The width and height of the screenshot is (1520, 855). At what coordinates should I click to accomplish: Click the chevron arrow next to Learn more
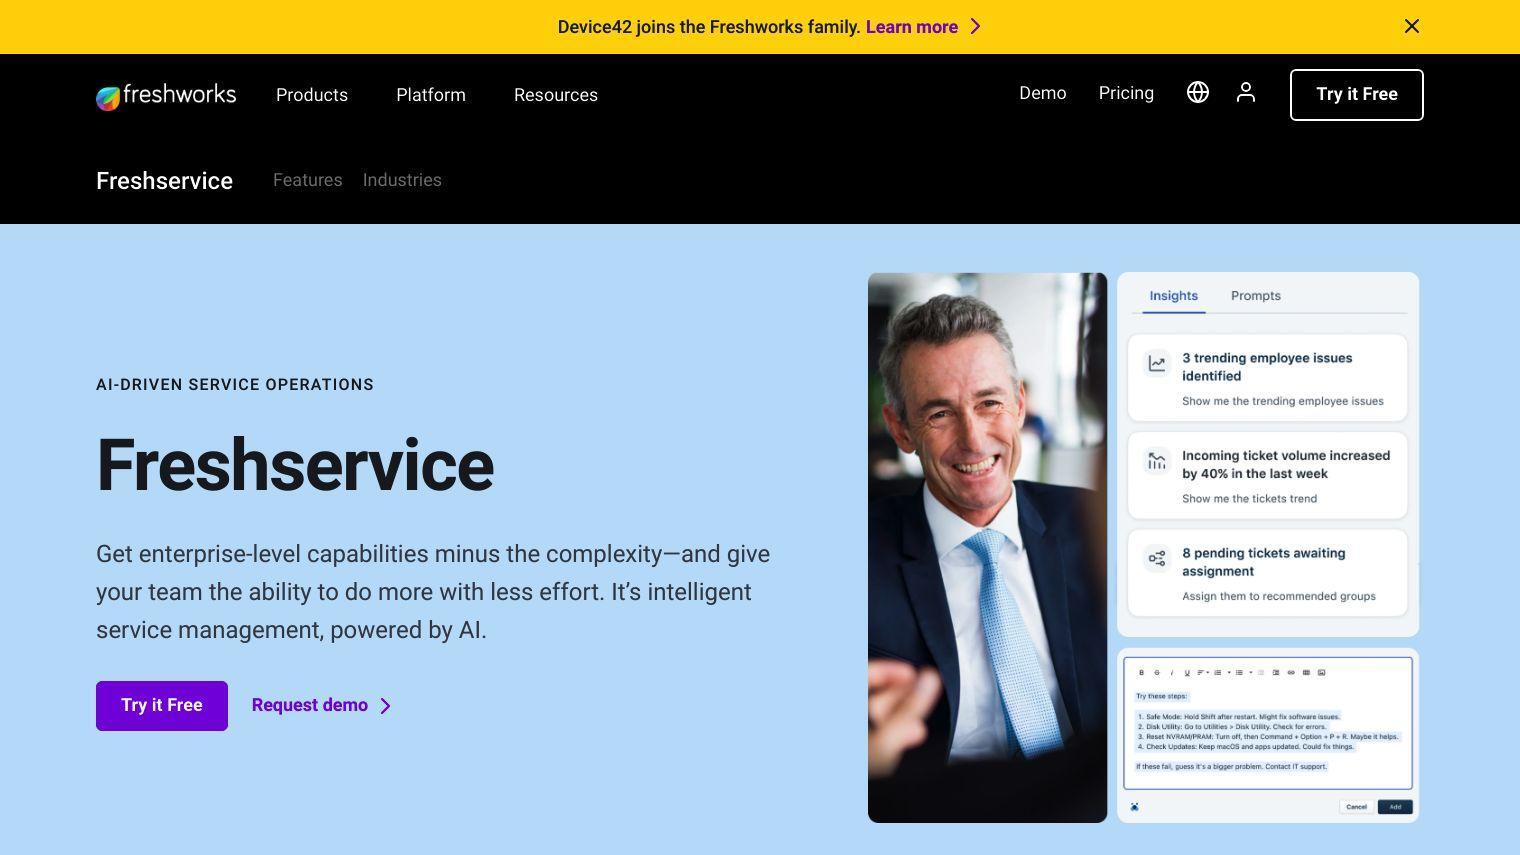976,27
